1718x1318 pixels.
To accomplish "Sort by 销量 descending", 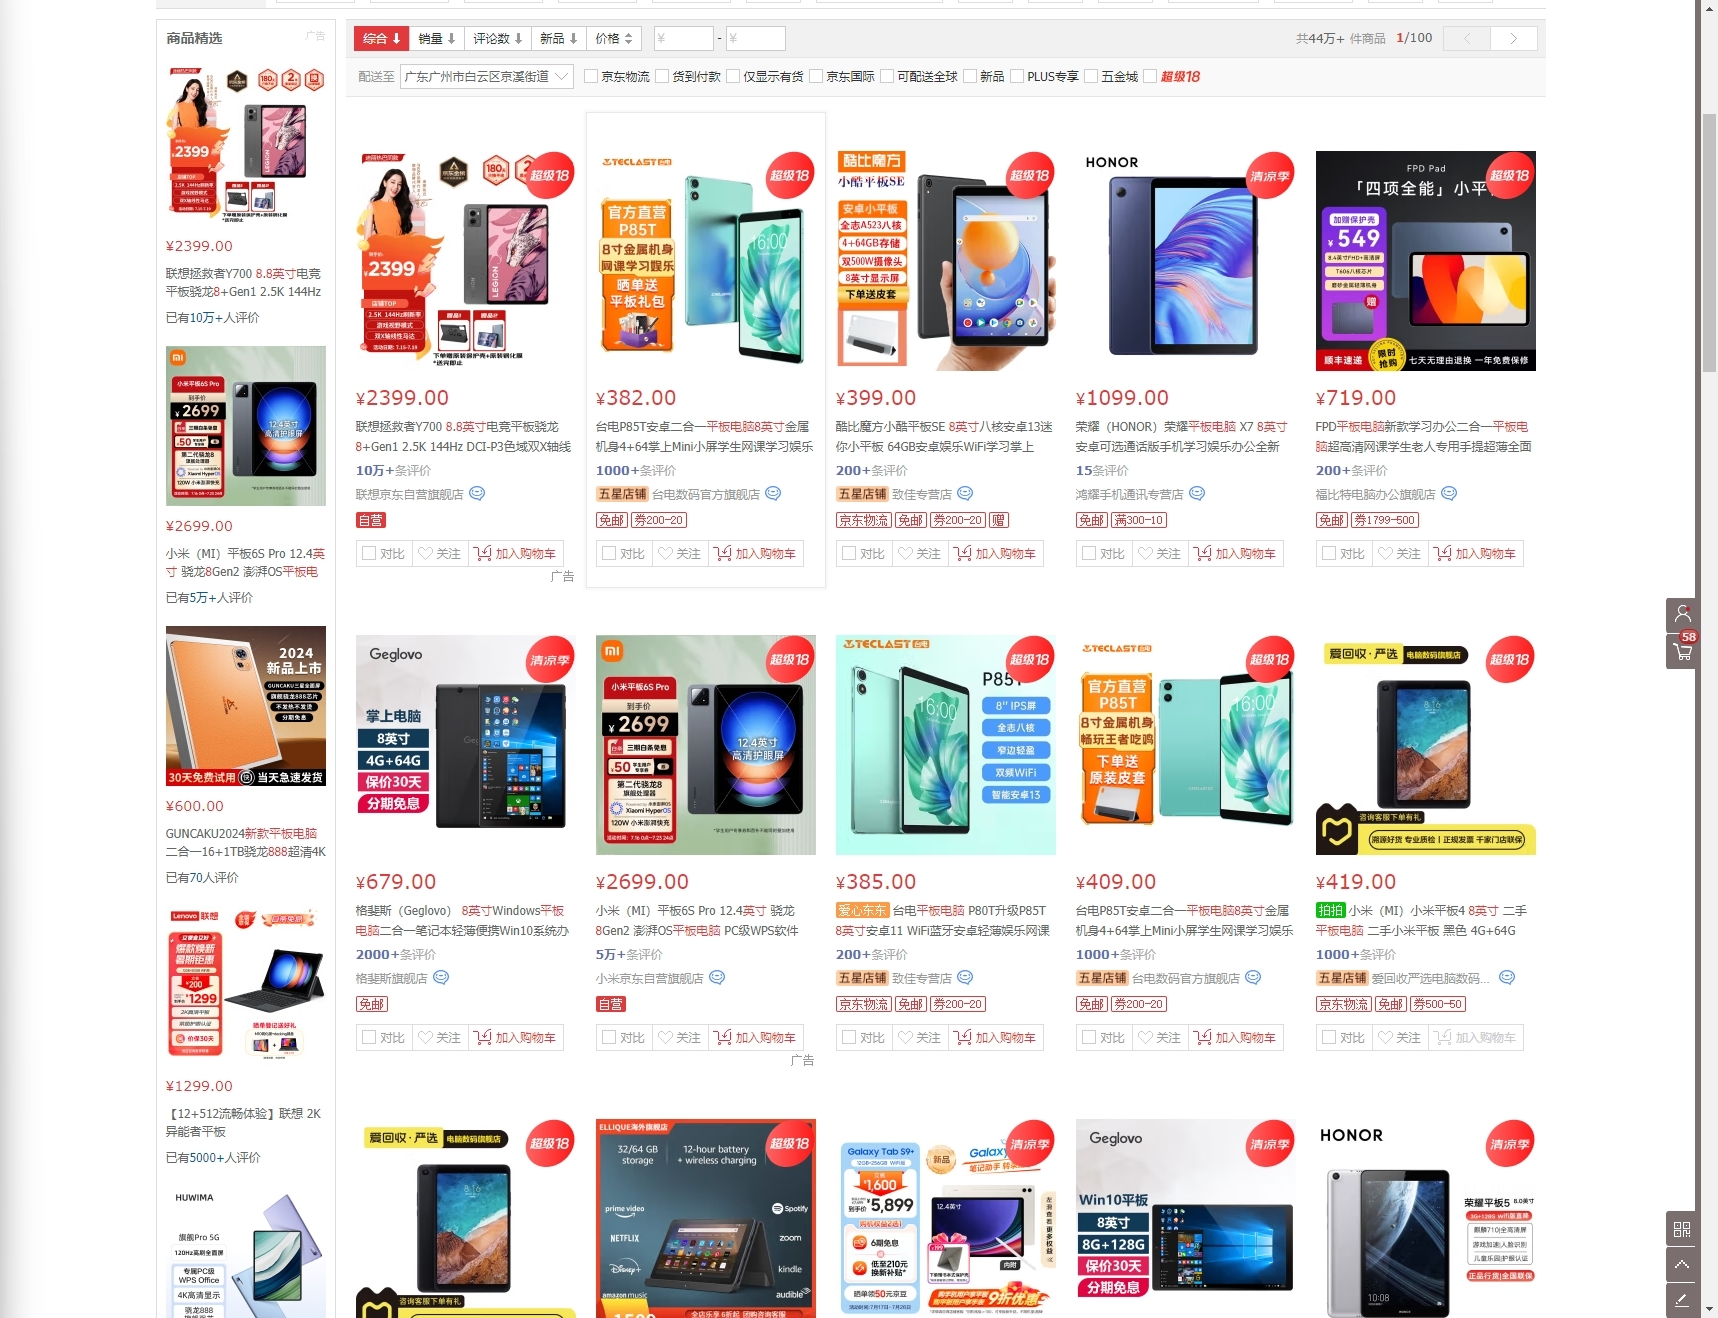I will 437,39.
